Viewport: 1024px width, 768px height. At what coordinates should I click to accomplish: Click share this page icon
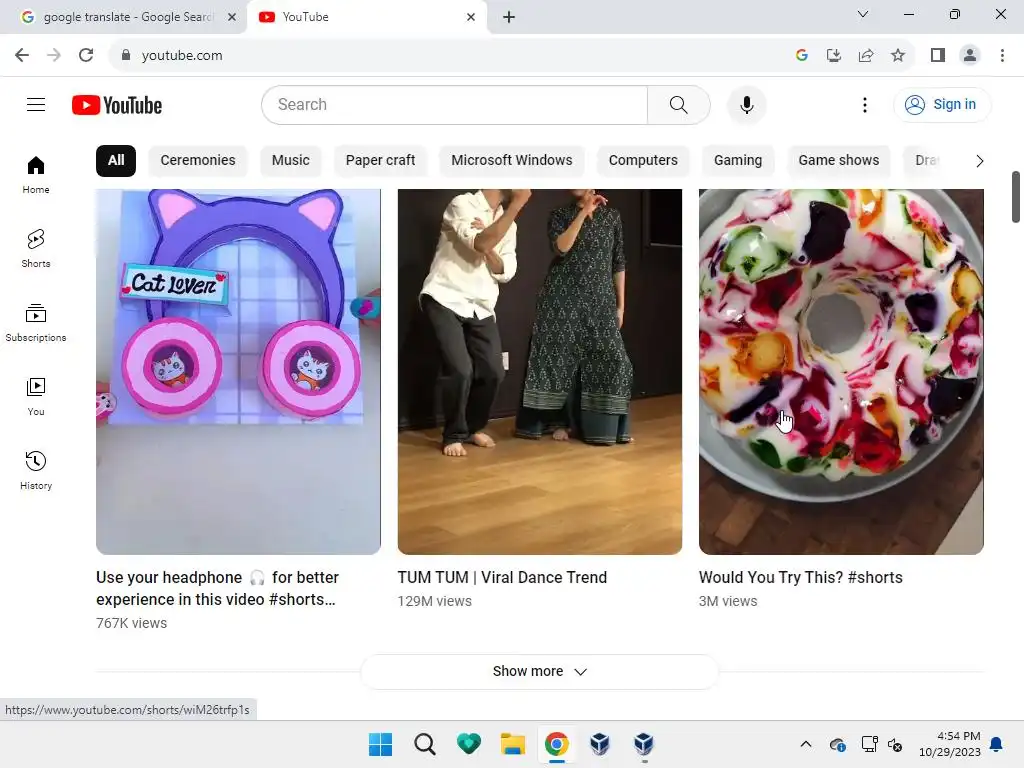point(866,56)
